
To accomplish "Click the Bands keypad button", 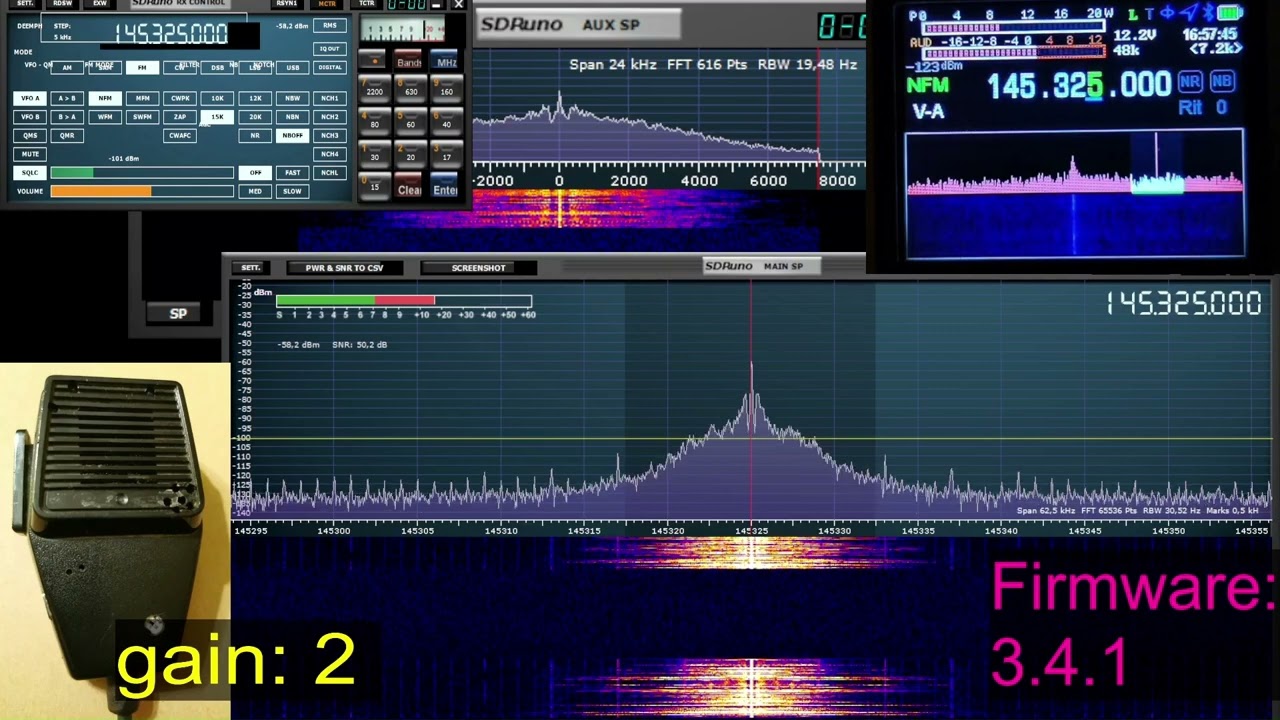I will 409,60.
